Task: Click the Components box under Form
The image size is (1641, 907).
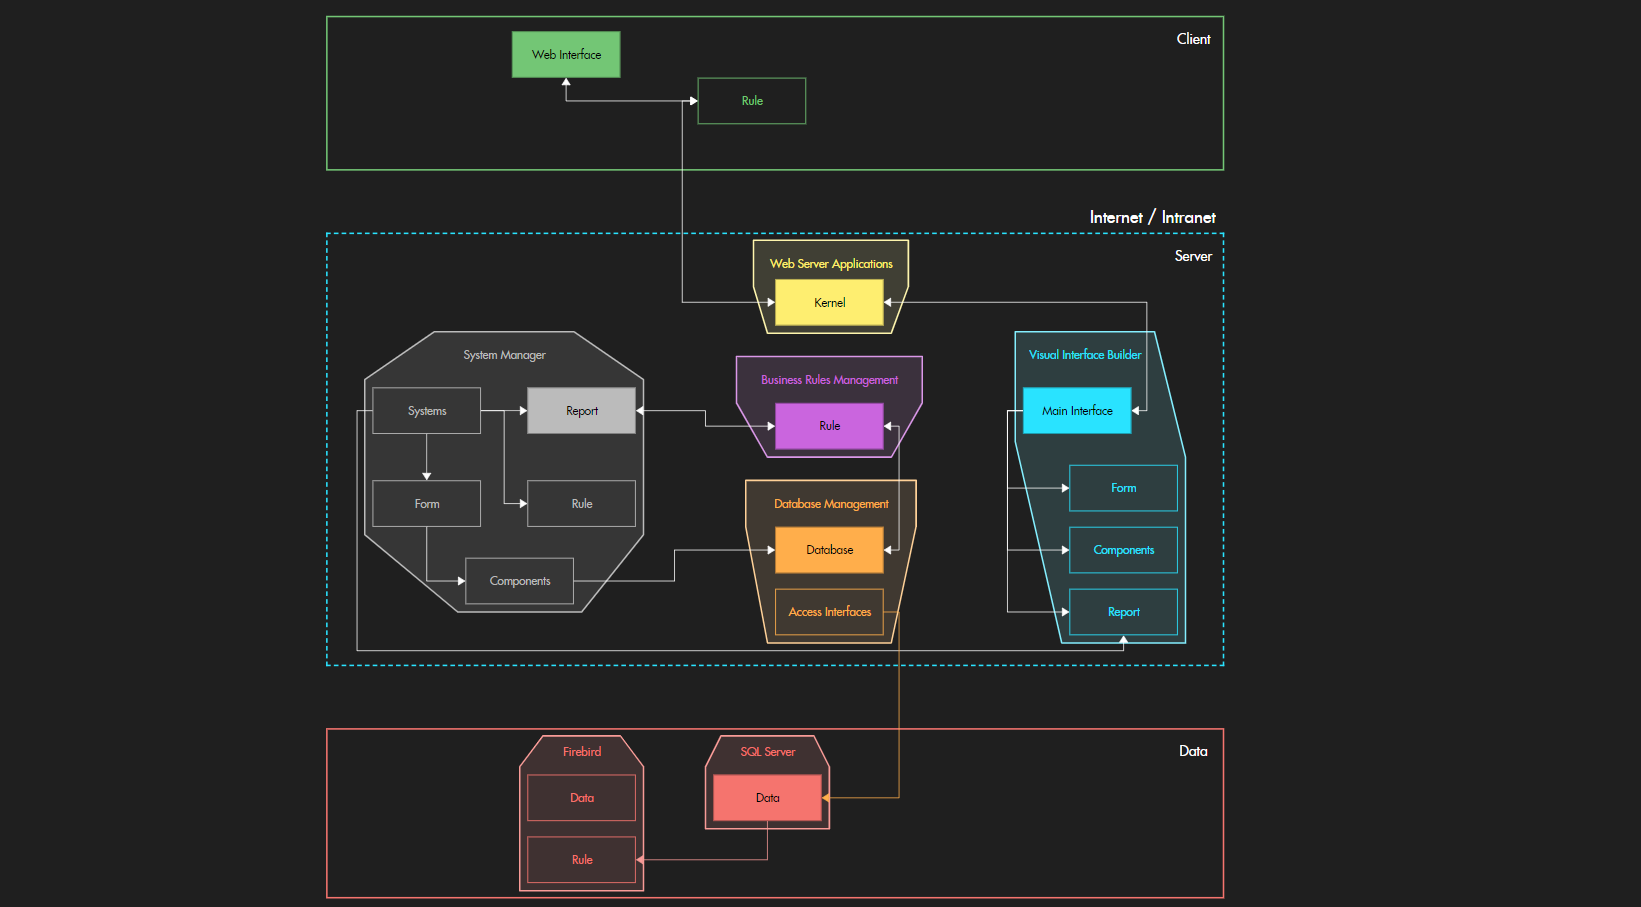Action: pos(519,580)
